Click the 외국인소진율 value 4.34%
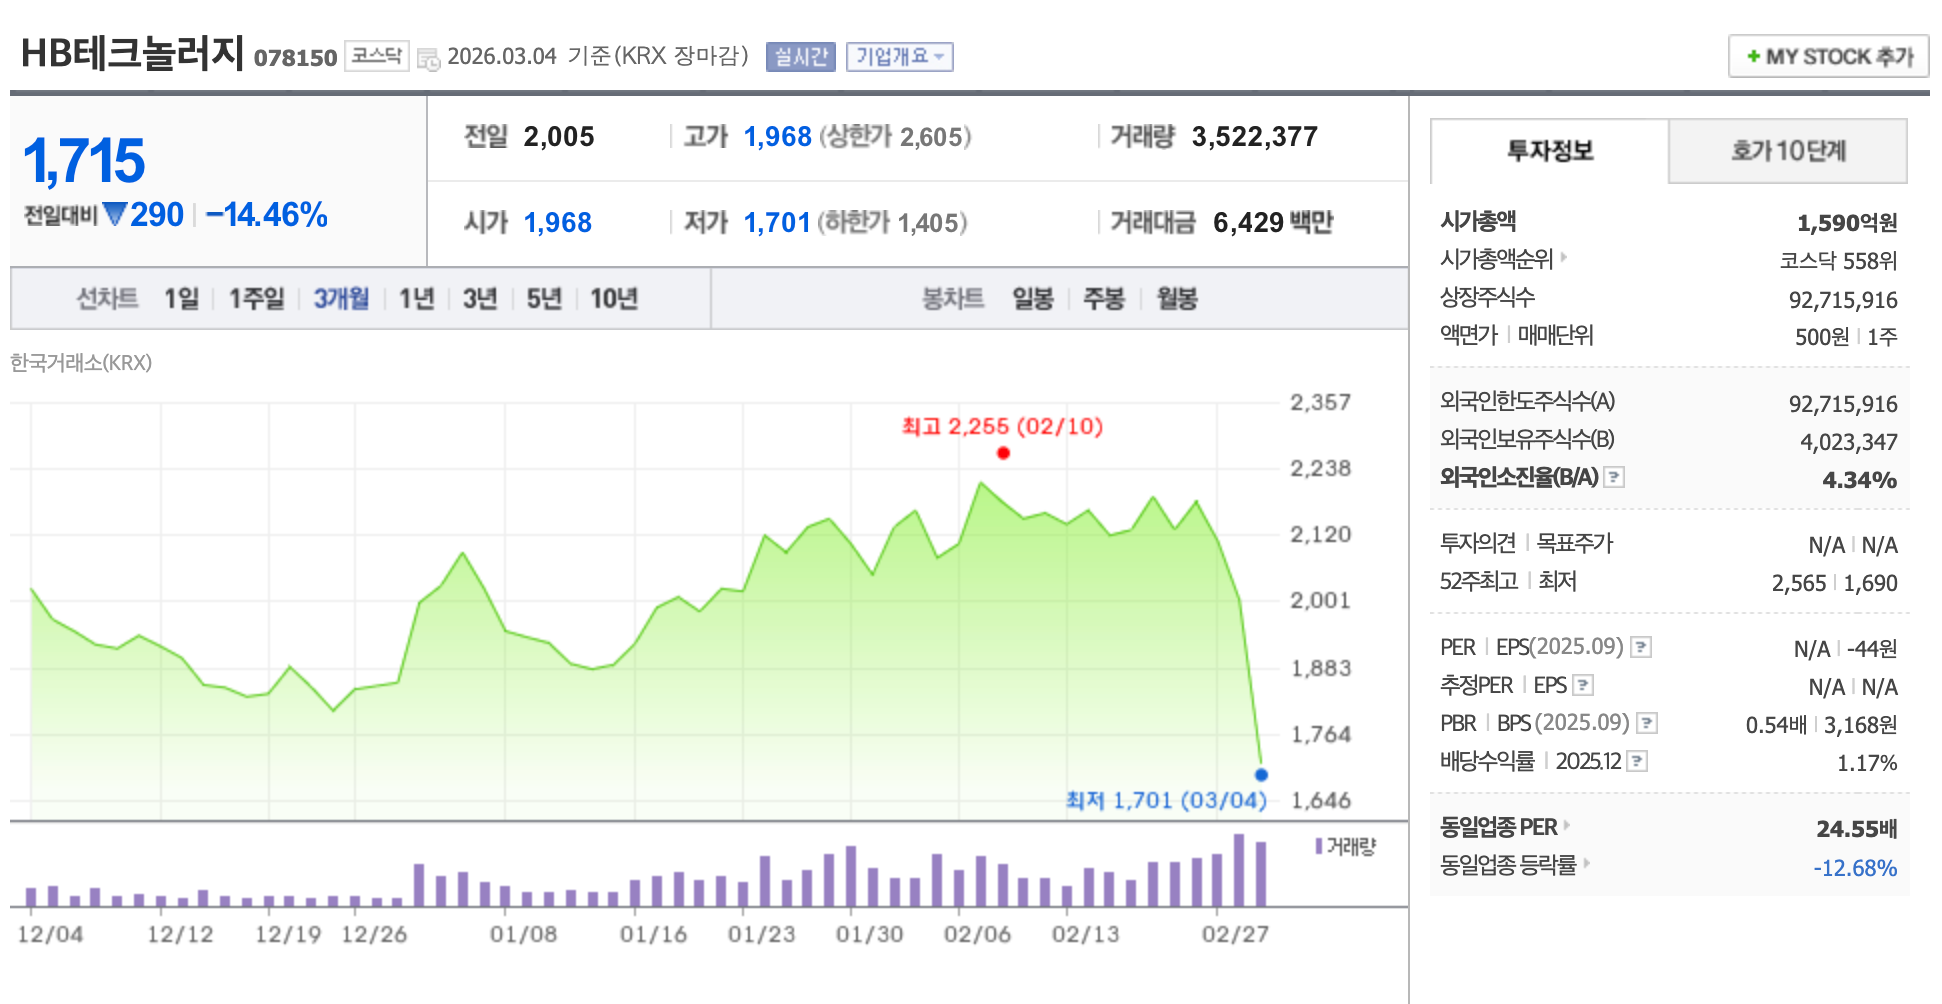The image size is (1942, 1004). [1860, 480]
